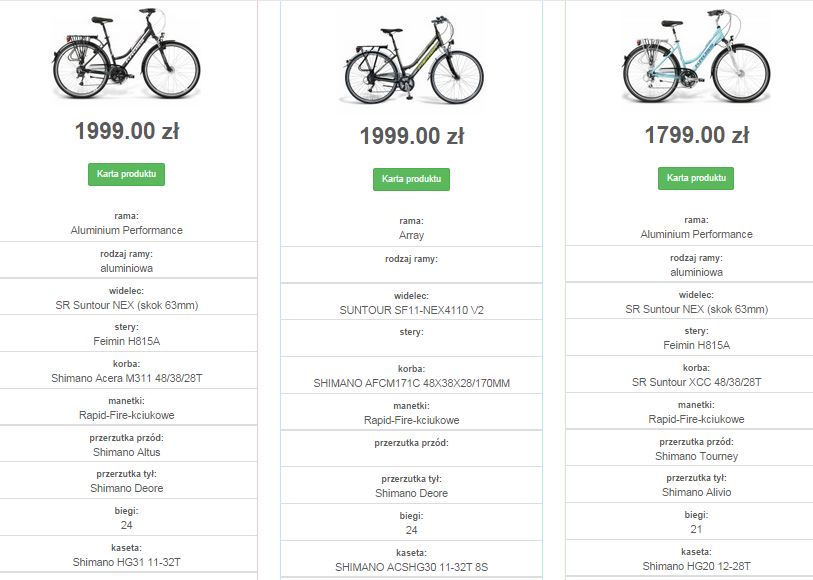Click the SR Suntour XCC 48/38/28T crank value

click(696, 383)
